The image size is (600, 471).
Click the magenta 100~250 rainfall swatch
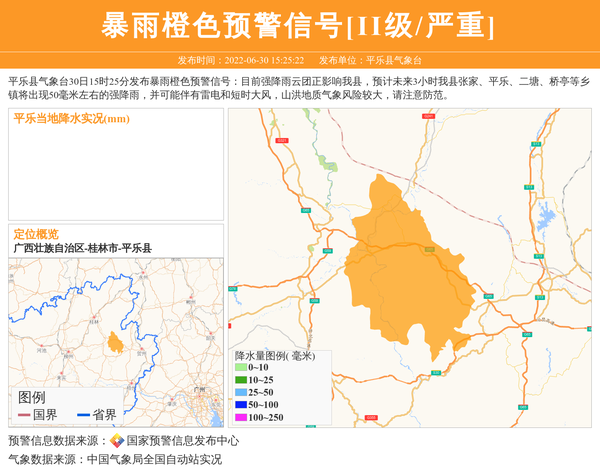click(x=240, y=417)
